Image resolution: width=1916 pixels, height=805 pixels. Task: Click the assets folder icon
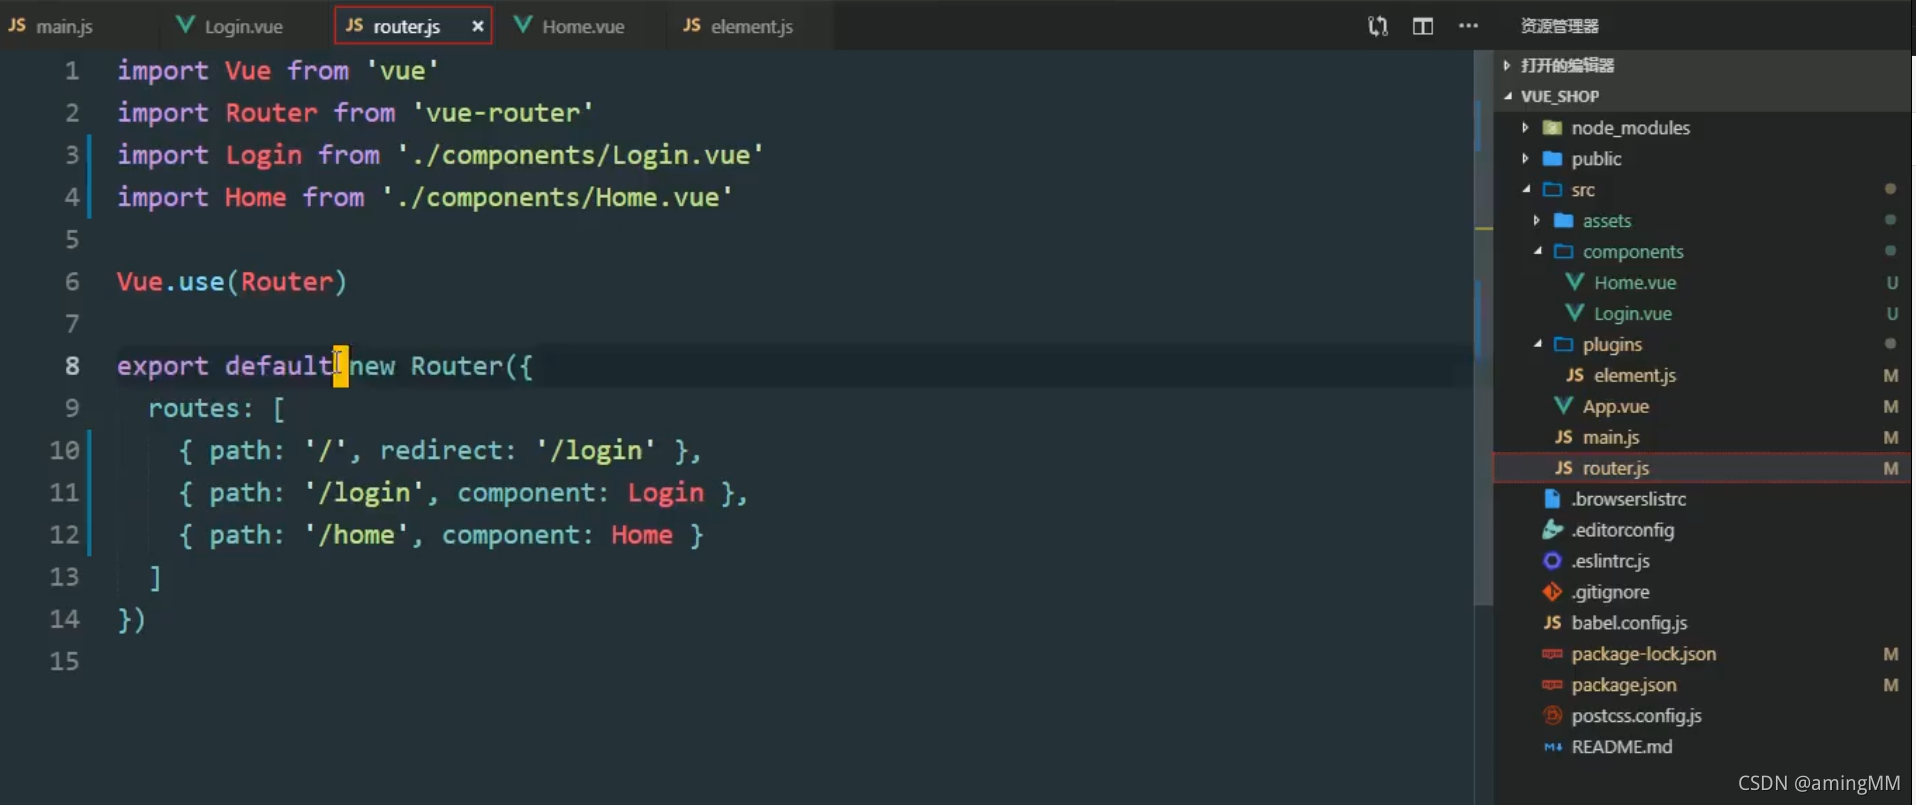(1564, 220)
